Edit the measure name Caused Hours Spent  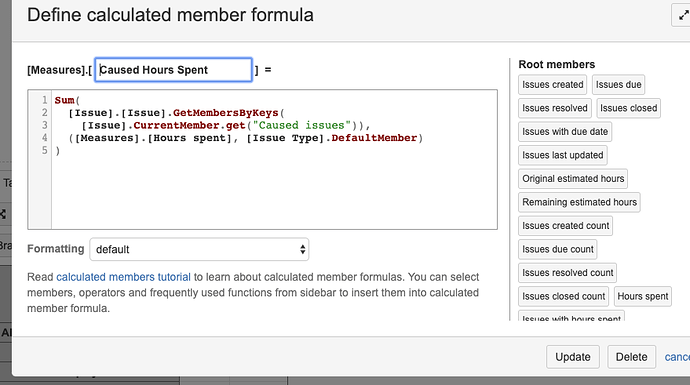(x=173, y=70)
